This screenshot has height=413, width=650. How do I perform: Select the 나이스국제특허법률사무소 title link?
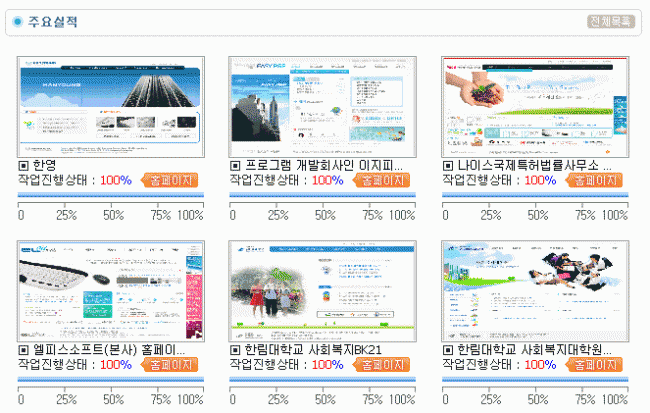pyautogui.click(x=535, y=165)
